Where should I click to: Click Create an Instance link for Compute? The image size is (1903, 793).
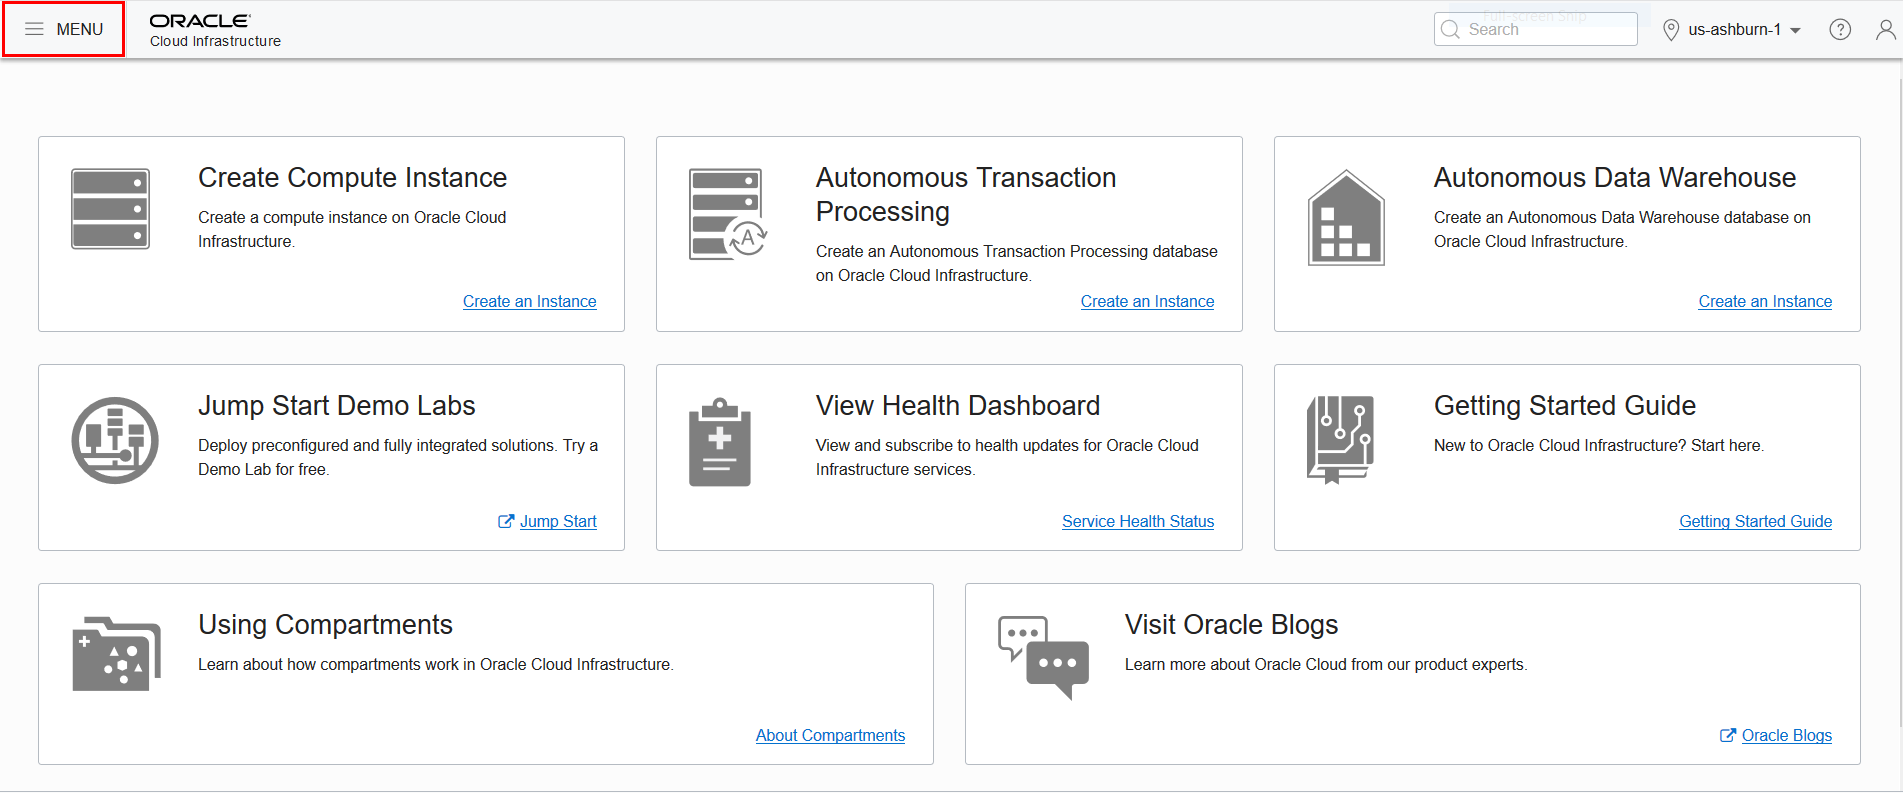pyautogui.click(x=529, y=302)
